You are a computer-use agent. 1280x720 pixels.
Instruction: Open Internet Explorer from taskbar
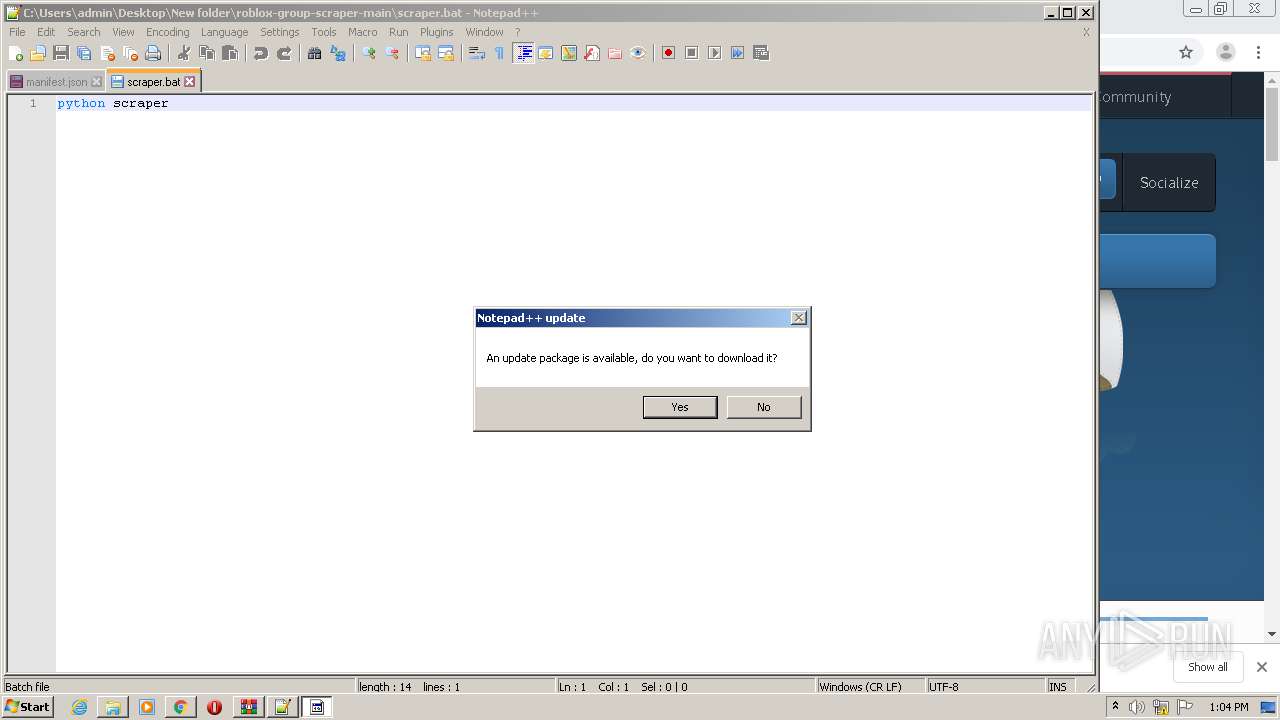tap(79, 707)
